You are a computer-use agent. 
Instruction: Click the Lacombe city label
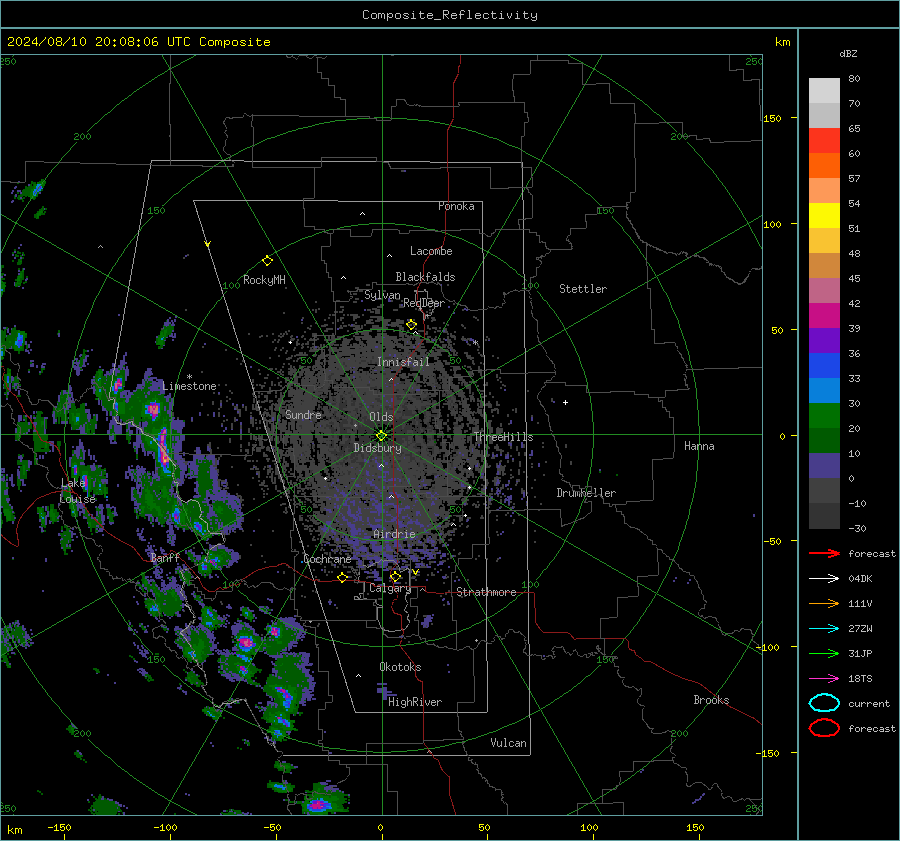[x=431, y=251]
